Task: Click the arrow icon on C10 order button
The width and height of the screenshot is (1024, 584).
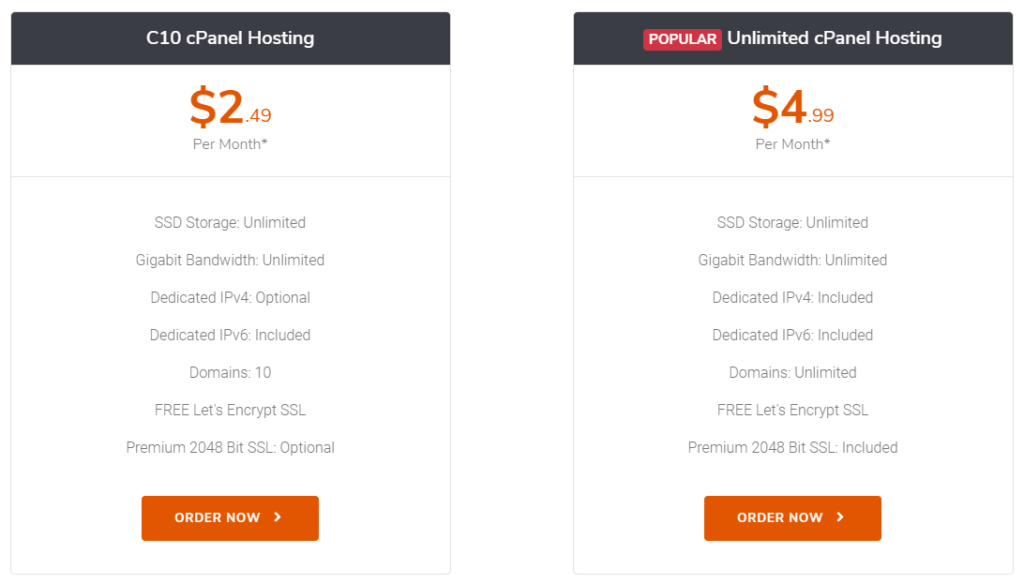Action: click(x=278, y=517)
